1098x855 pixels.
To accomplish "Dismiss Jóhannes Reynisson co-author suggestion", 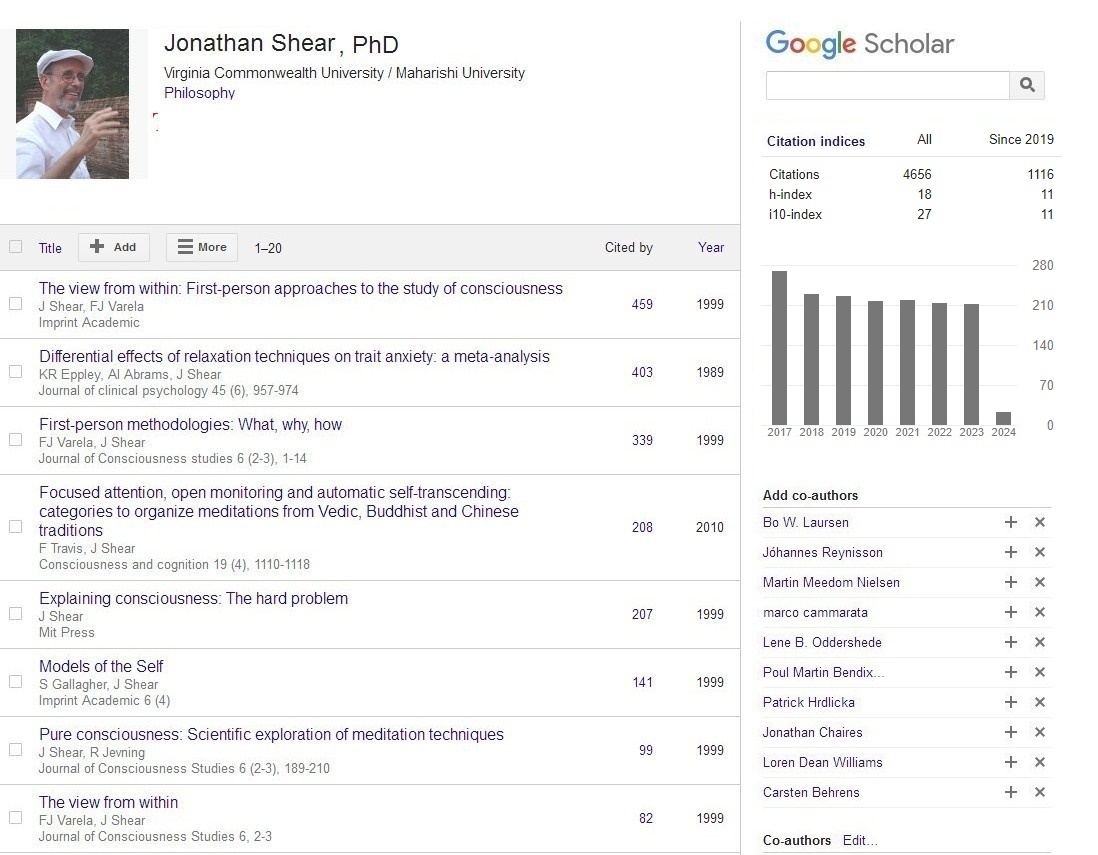I will coord(1039,552).
